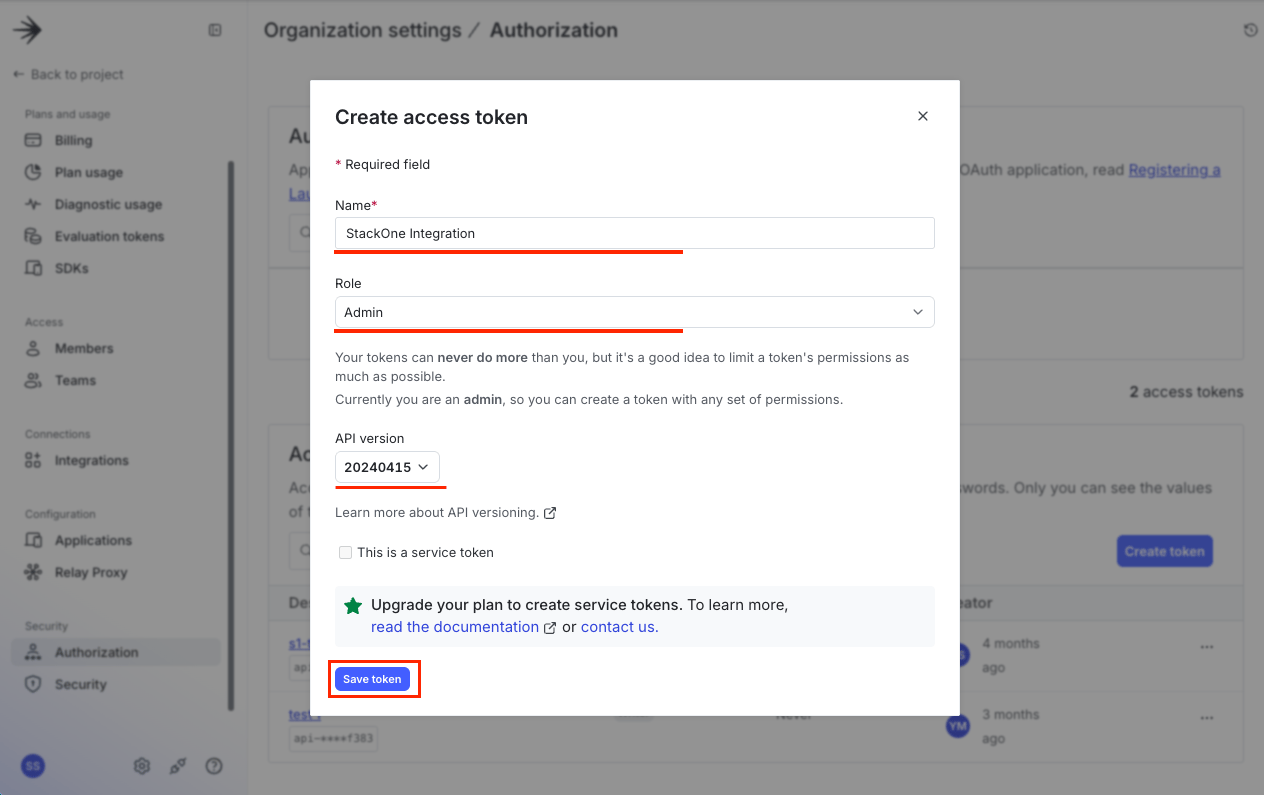Click the rocket icon at sidebar bottom

click(x=178, y=766)
